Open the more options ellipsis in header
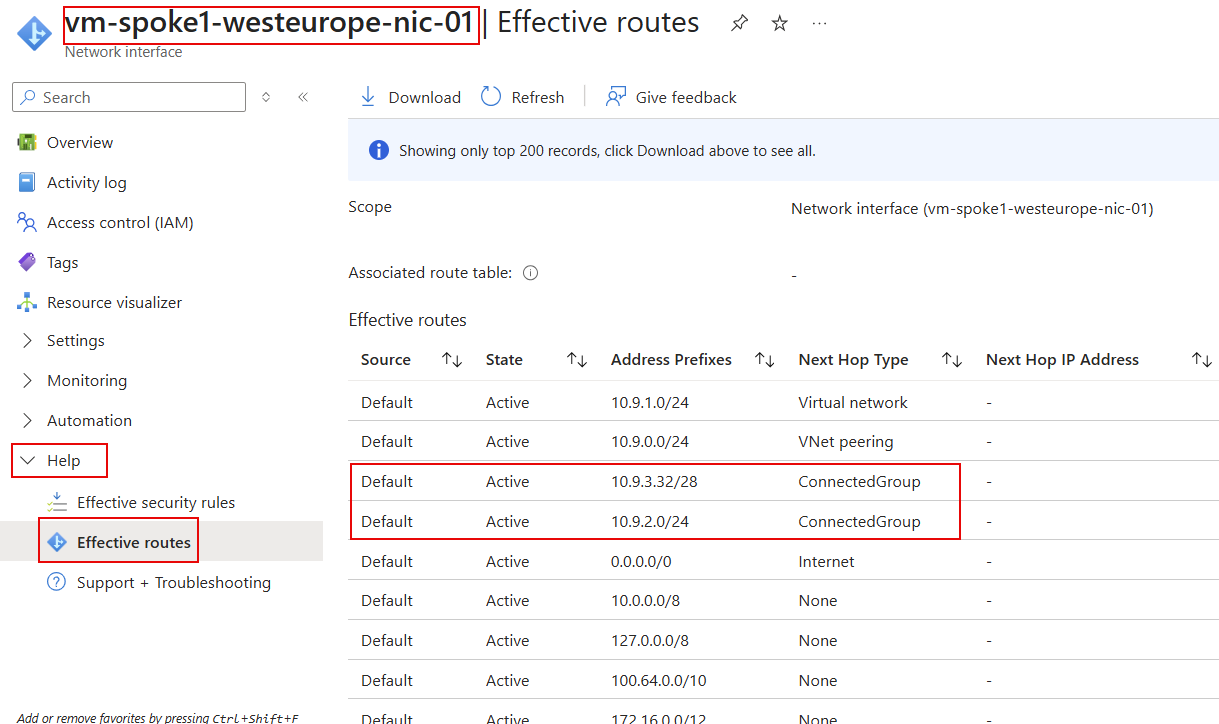The width and height of the screenshot is (1219, 724). point(820,23)
